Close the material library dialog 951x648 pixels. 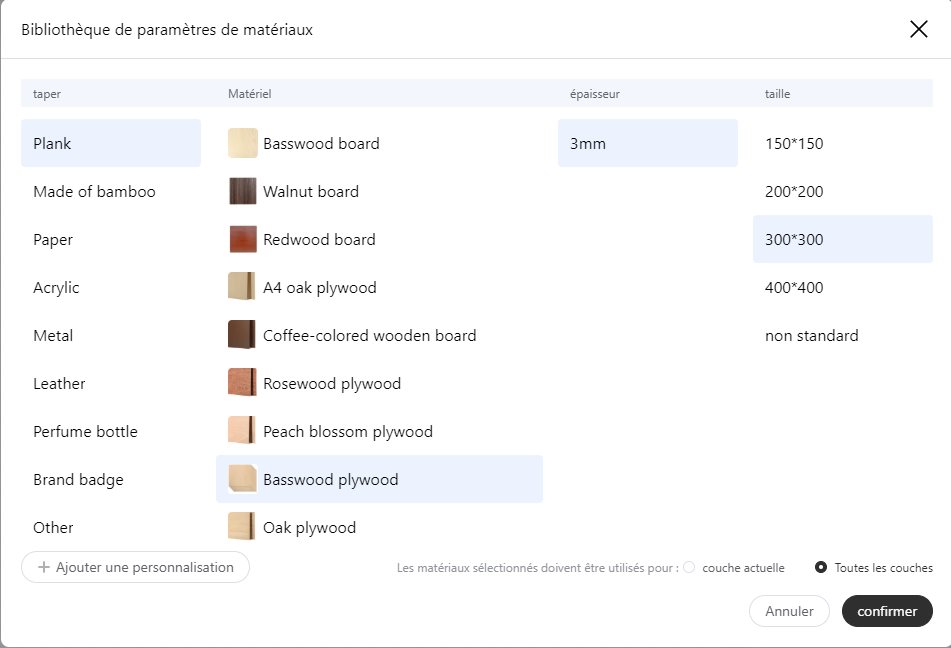919,29
